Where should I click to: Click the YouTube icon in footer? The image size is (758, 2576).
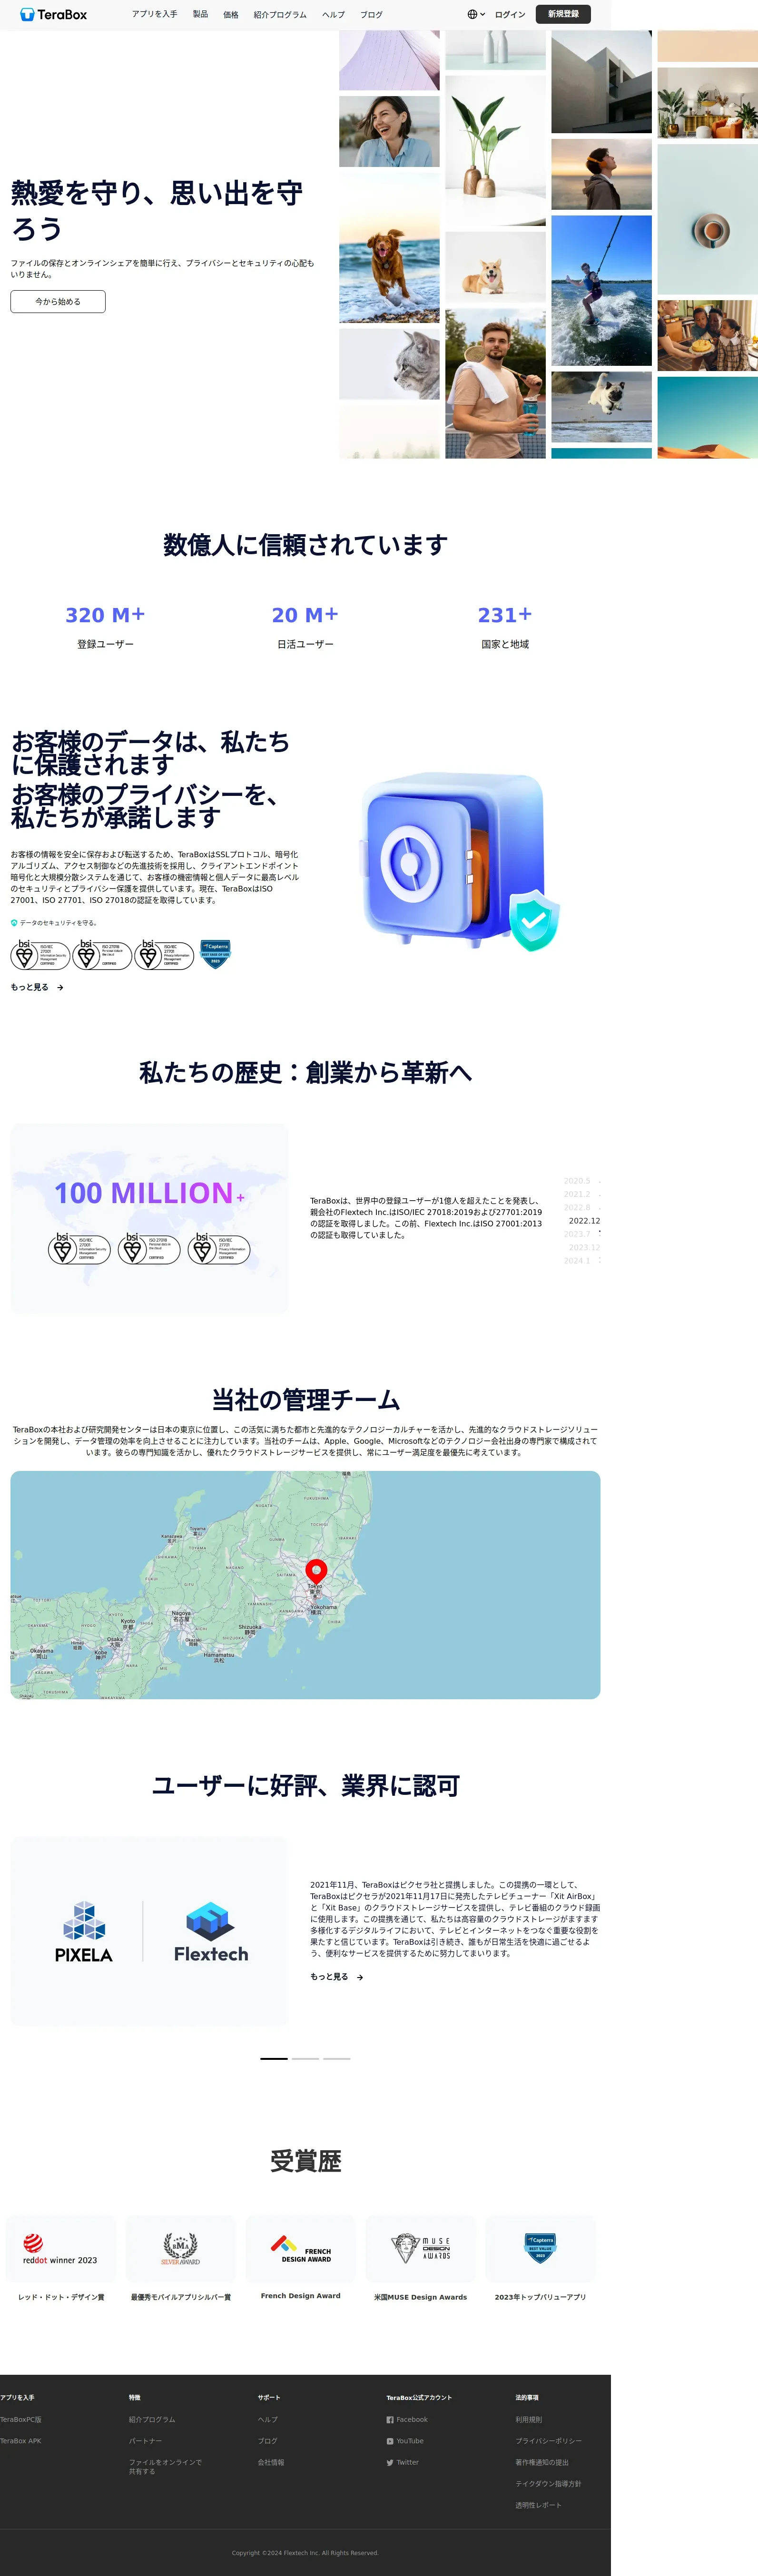(x=390, y=2440)
